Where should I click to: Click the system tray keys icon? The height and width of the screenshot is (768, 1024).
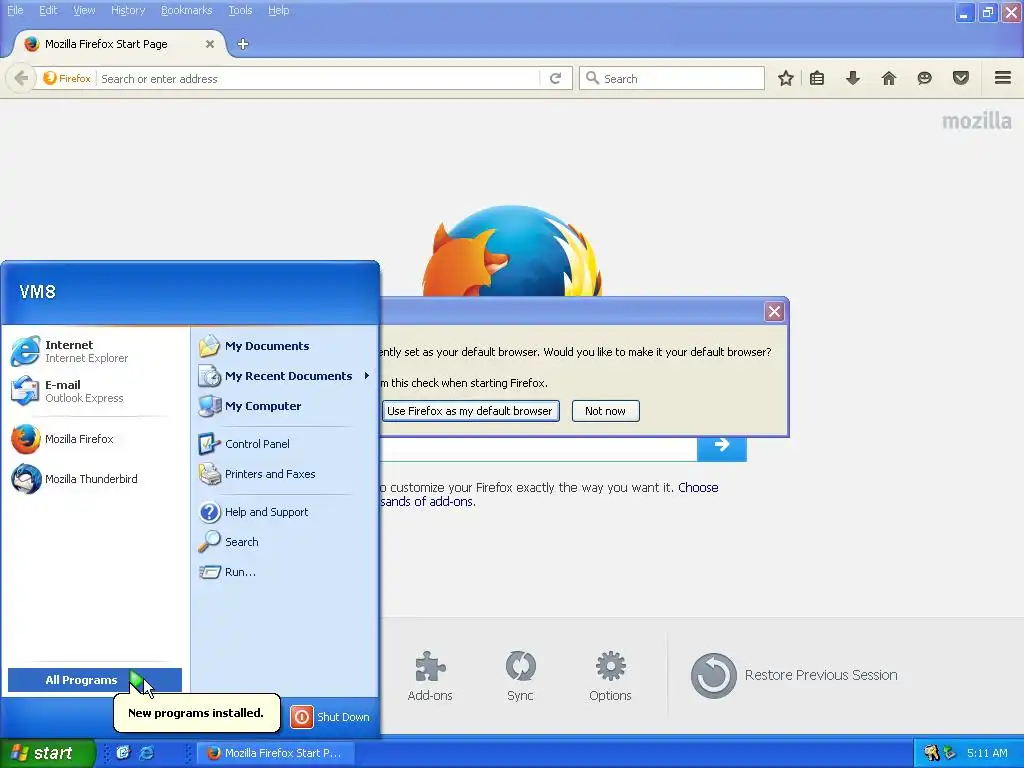pyautogui.click(x=932, y=753)
